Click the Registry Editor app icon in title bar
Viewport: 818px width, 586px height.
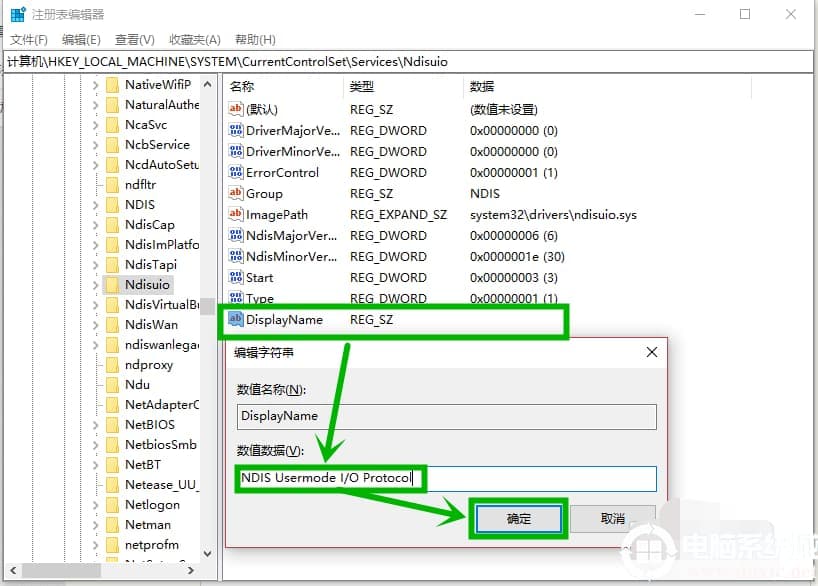[x=18, y=14]
